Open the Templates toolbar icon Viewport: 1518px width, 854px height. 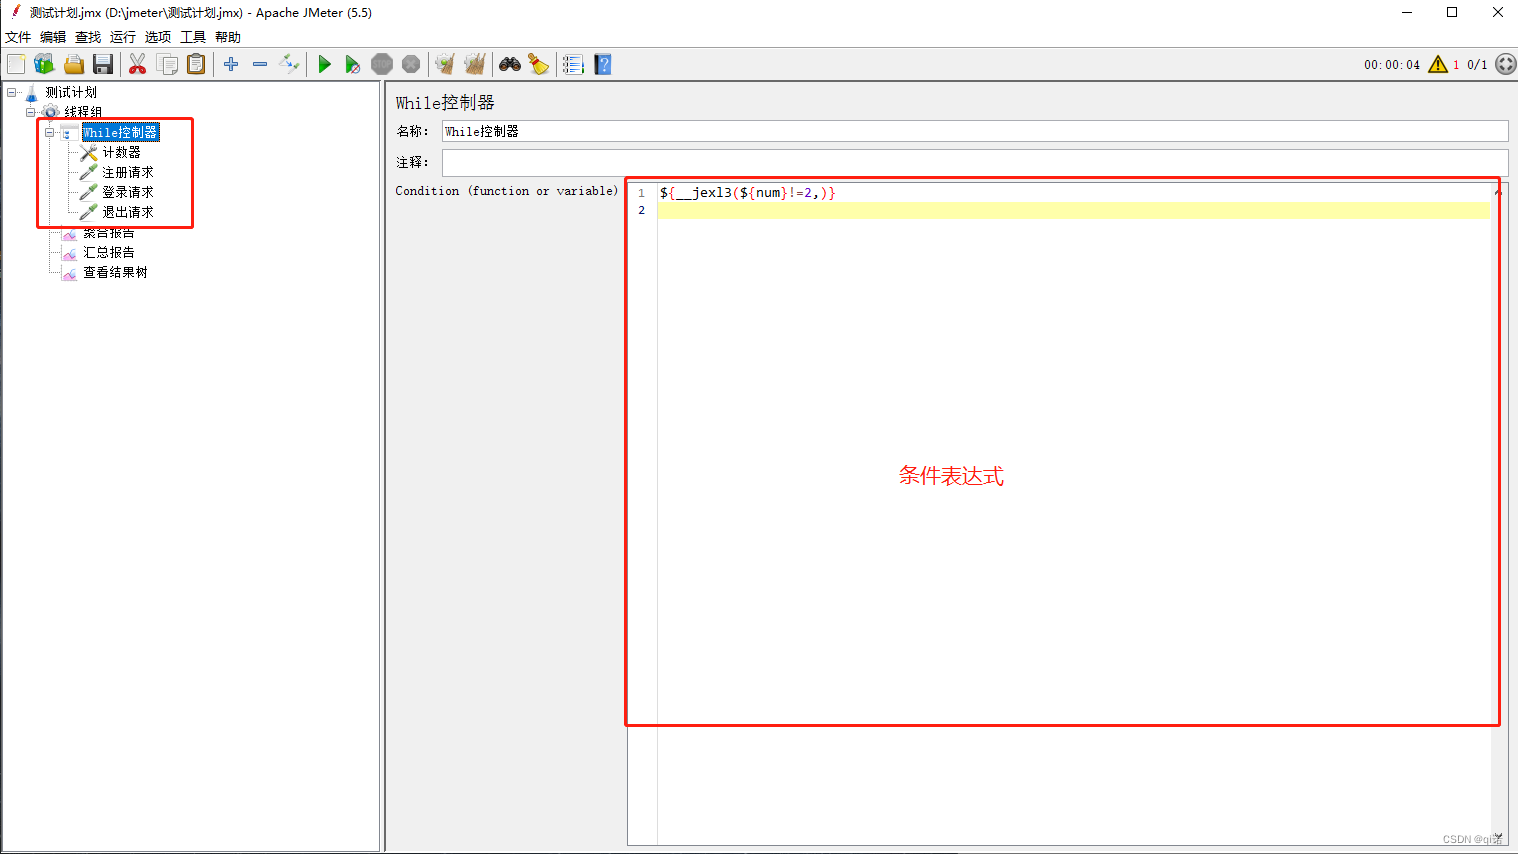(x=44, y=64)
